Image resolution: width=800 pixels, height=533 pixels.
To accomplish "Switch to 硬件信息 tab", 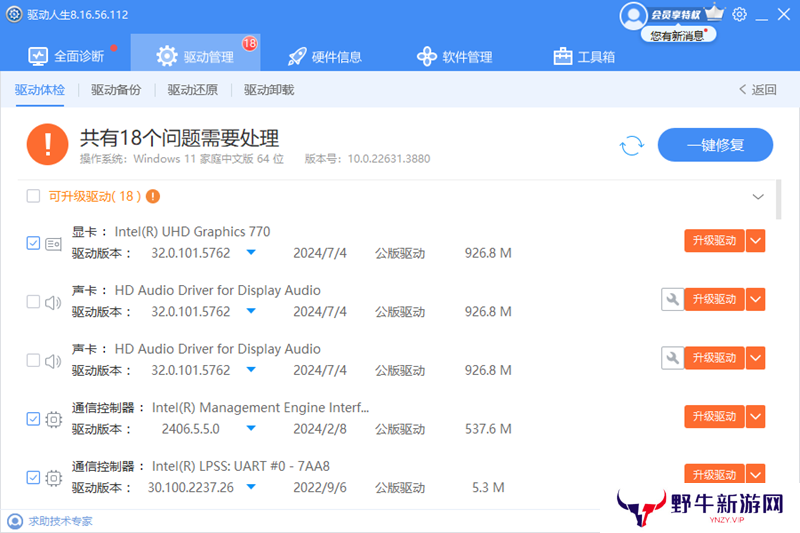I will [325, 57].
